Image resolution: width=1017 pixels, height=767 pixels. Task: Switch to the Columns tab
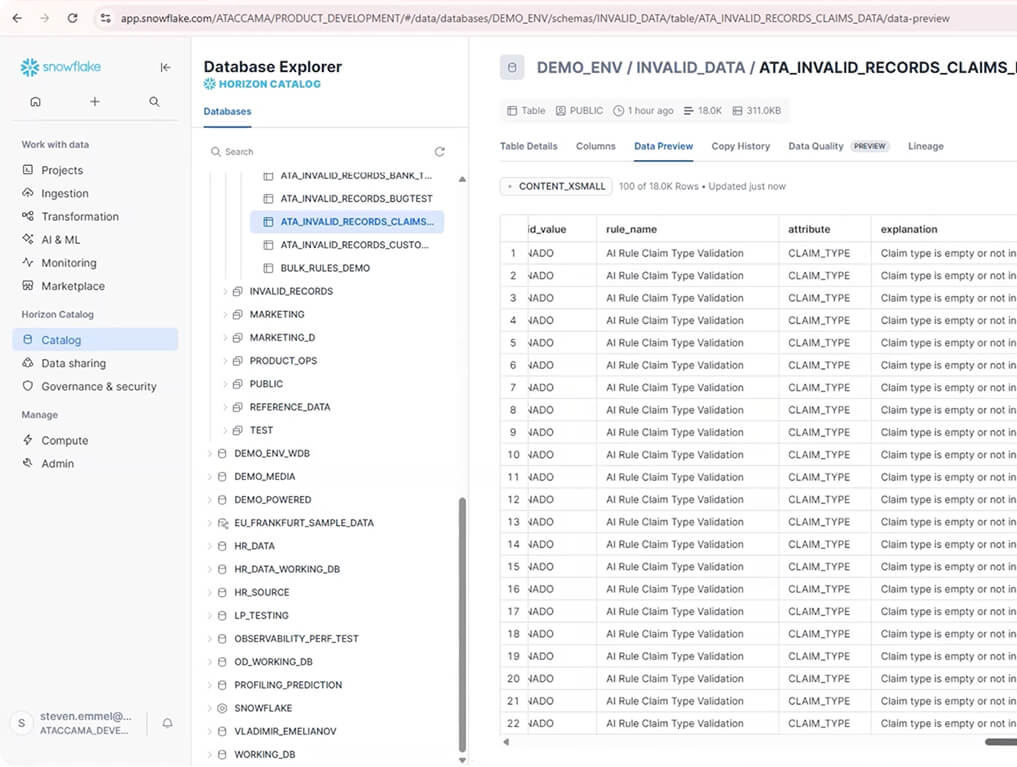[x=595, y=146]
